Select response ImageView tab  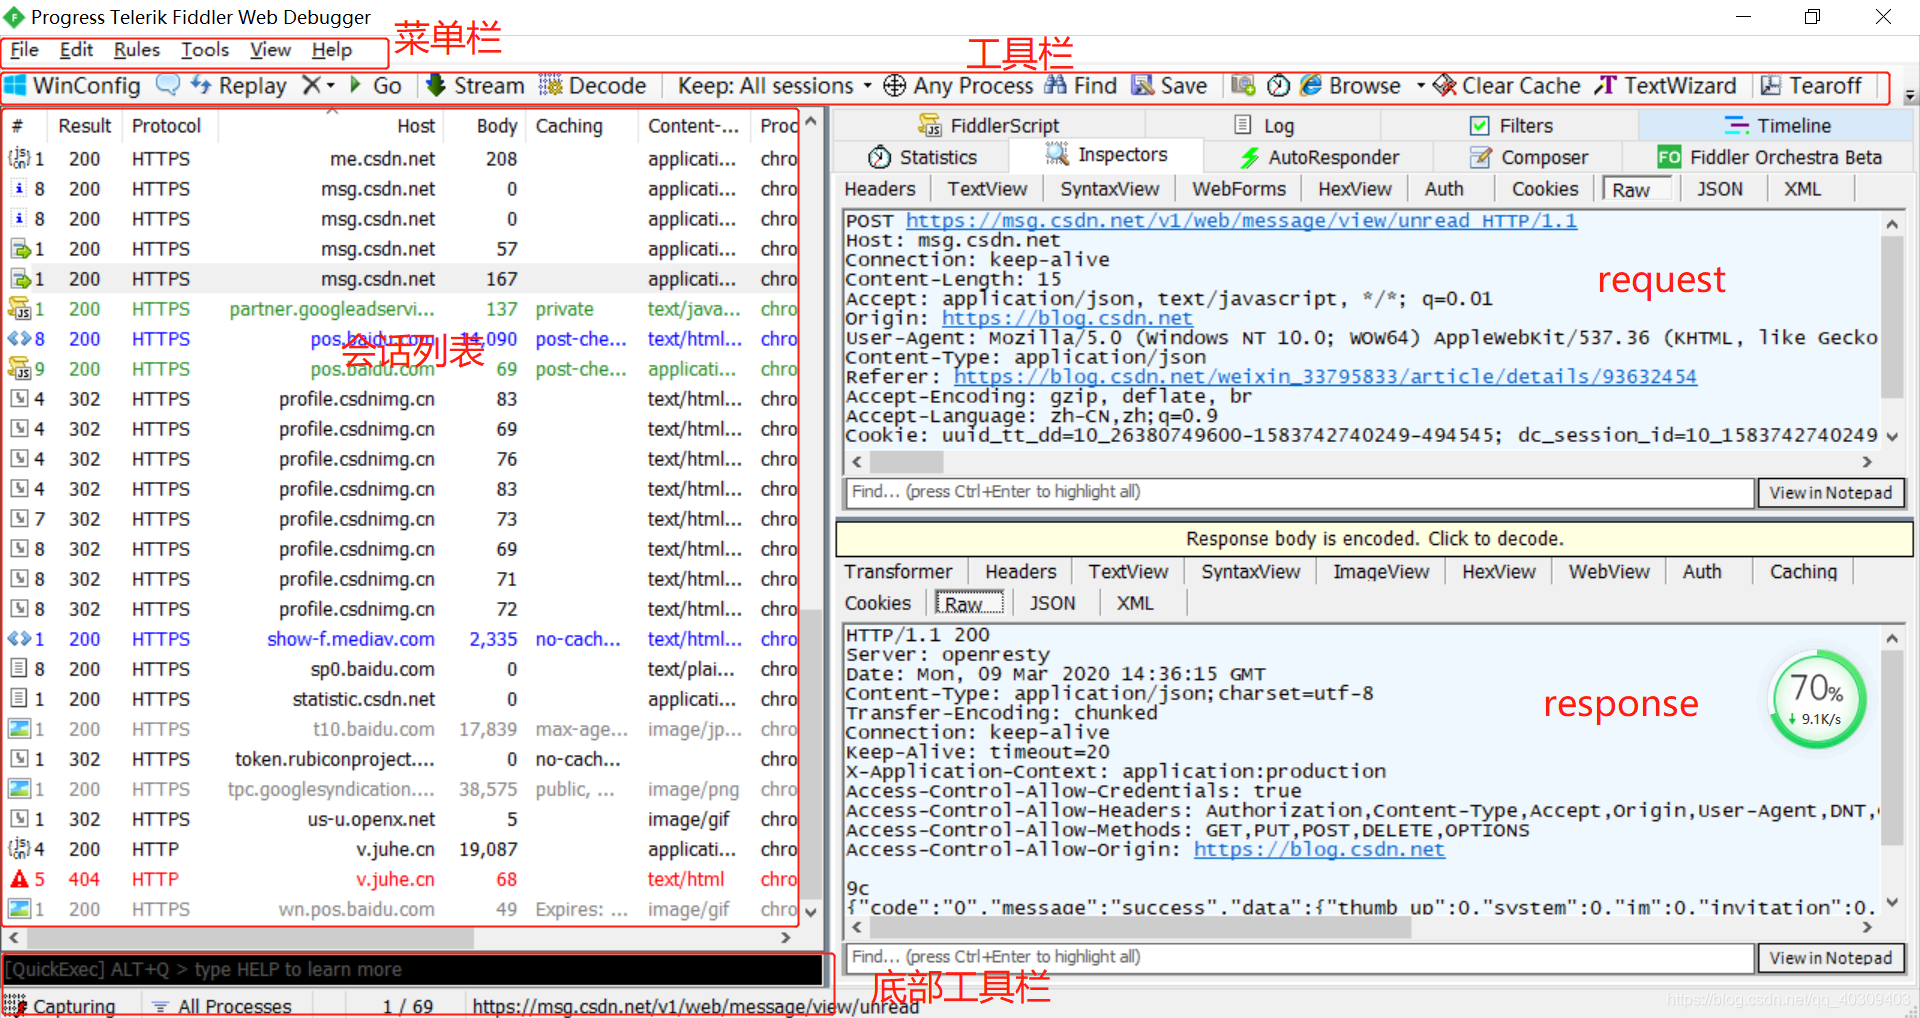coord(1381,572)
